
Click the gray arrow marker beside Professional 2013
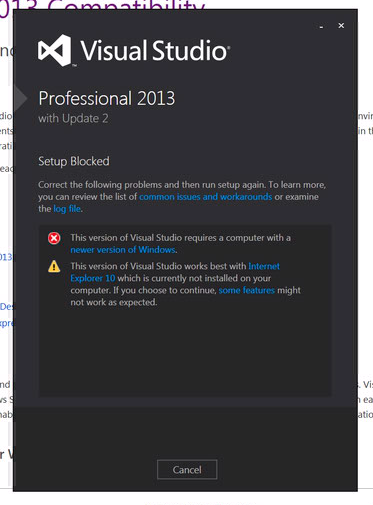click(x=21, y=98)
